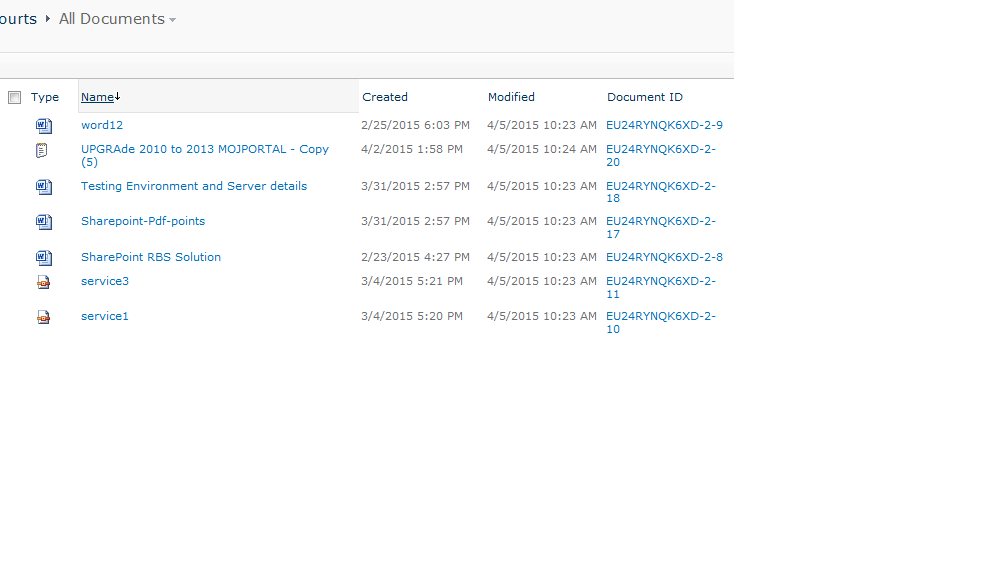
Task: Click the file icon for UPGRAde 2010 to 2013 MOJPORTAL
Action: [x=42, y=150]
